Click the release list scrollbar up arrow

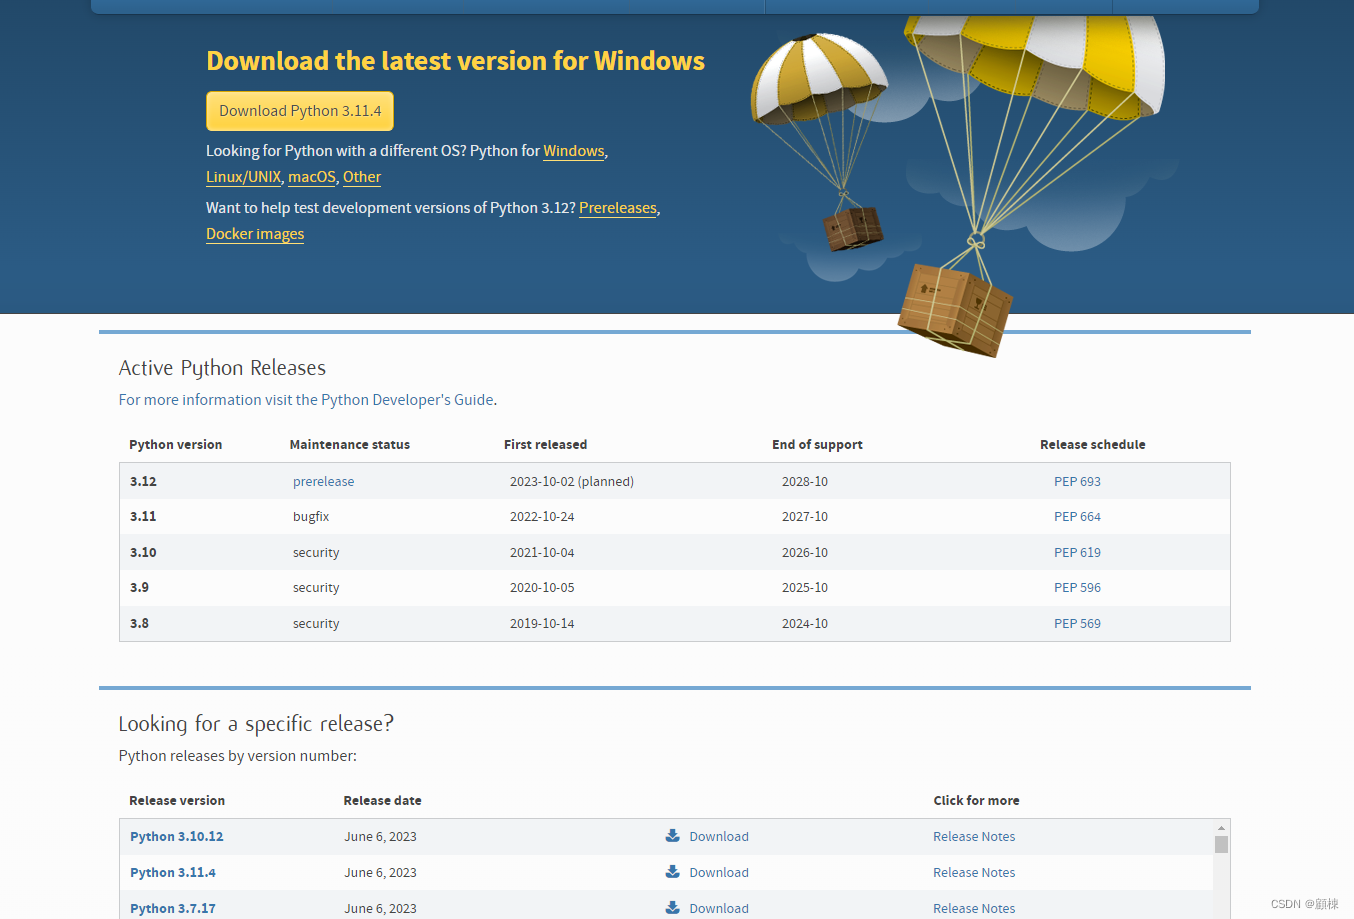pos(1221,828)
